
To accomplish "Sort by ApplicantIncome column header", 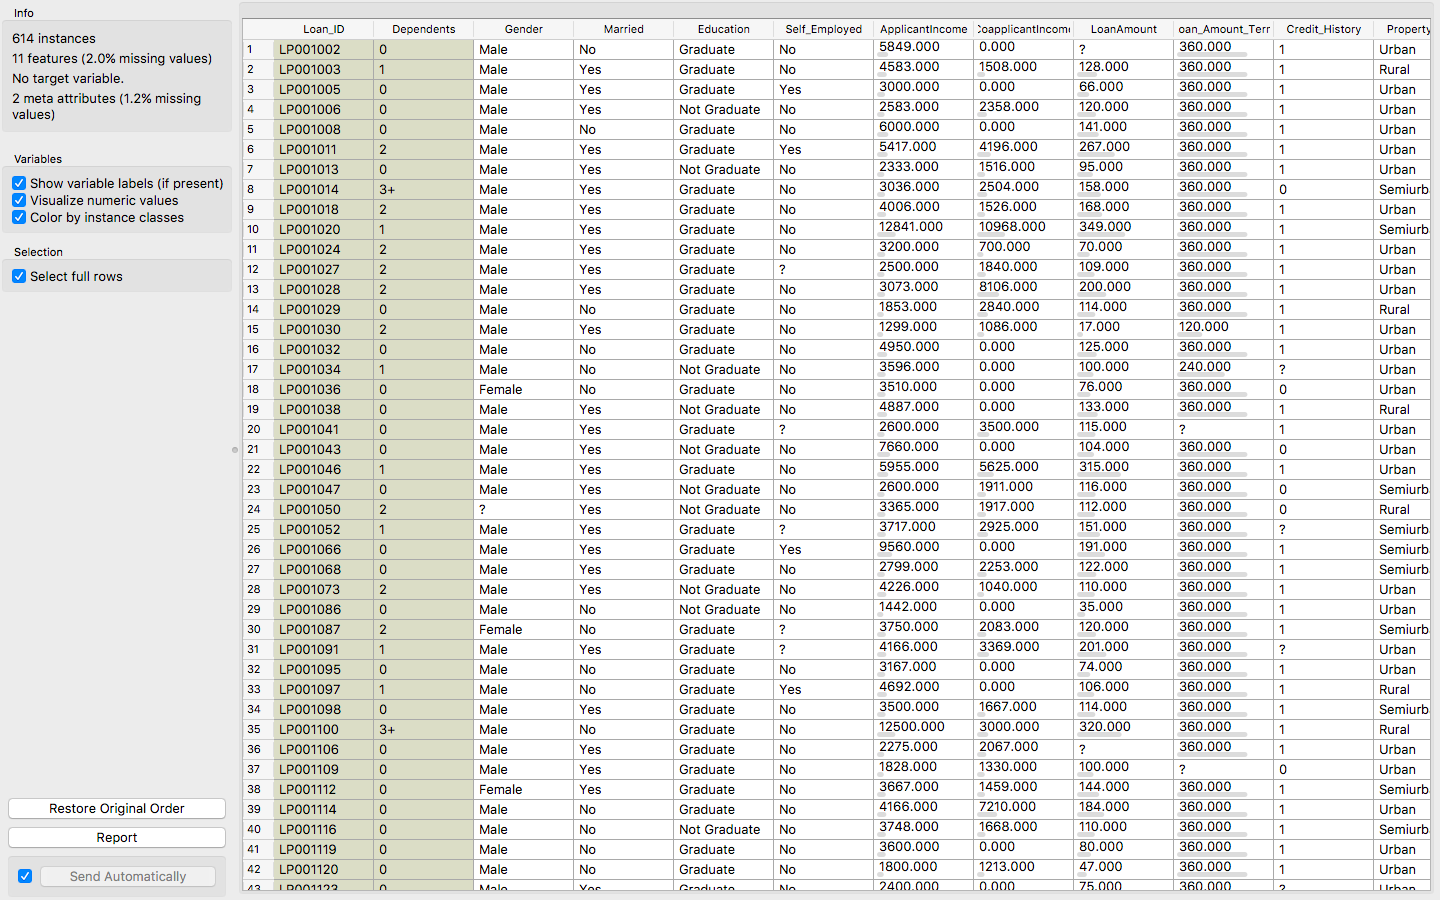I will coord(923,29).
